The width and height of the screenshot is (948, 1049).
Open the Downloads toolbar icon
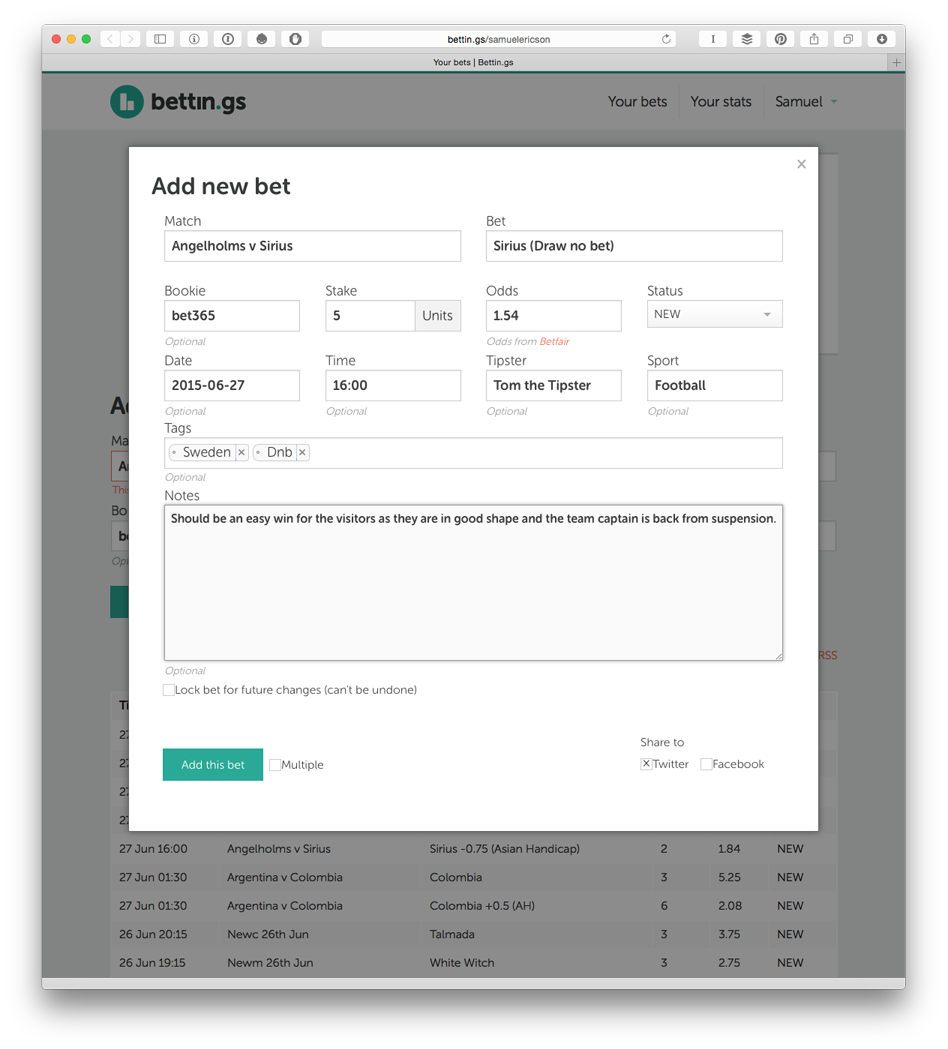click(x=882, y=39)
